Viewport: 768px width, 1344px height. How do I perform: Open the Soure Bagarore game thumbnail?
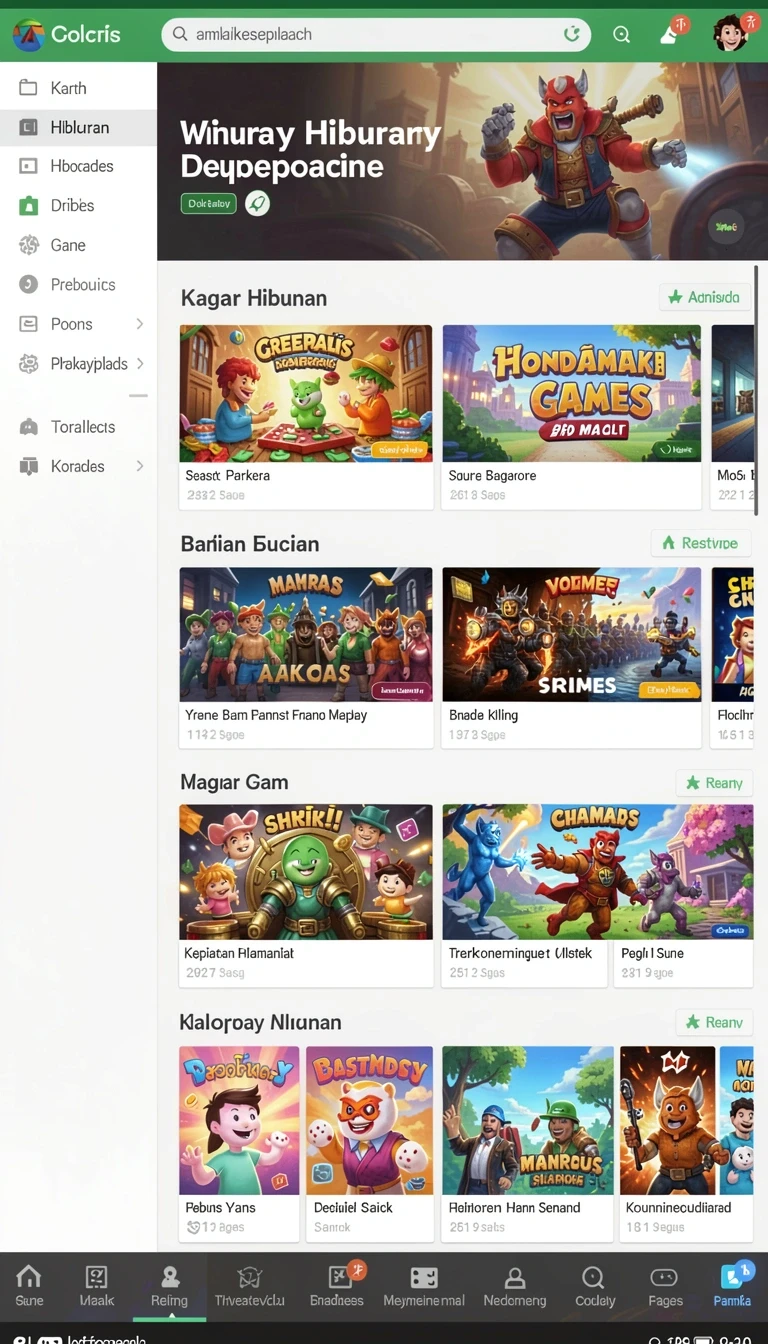571,393
